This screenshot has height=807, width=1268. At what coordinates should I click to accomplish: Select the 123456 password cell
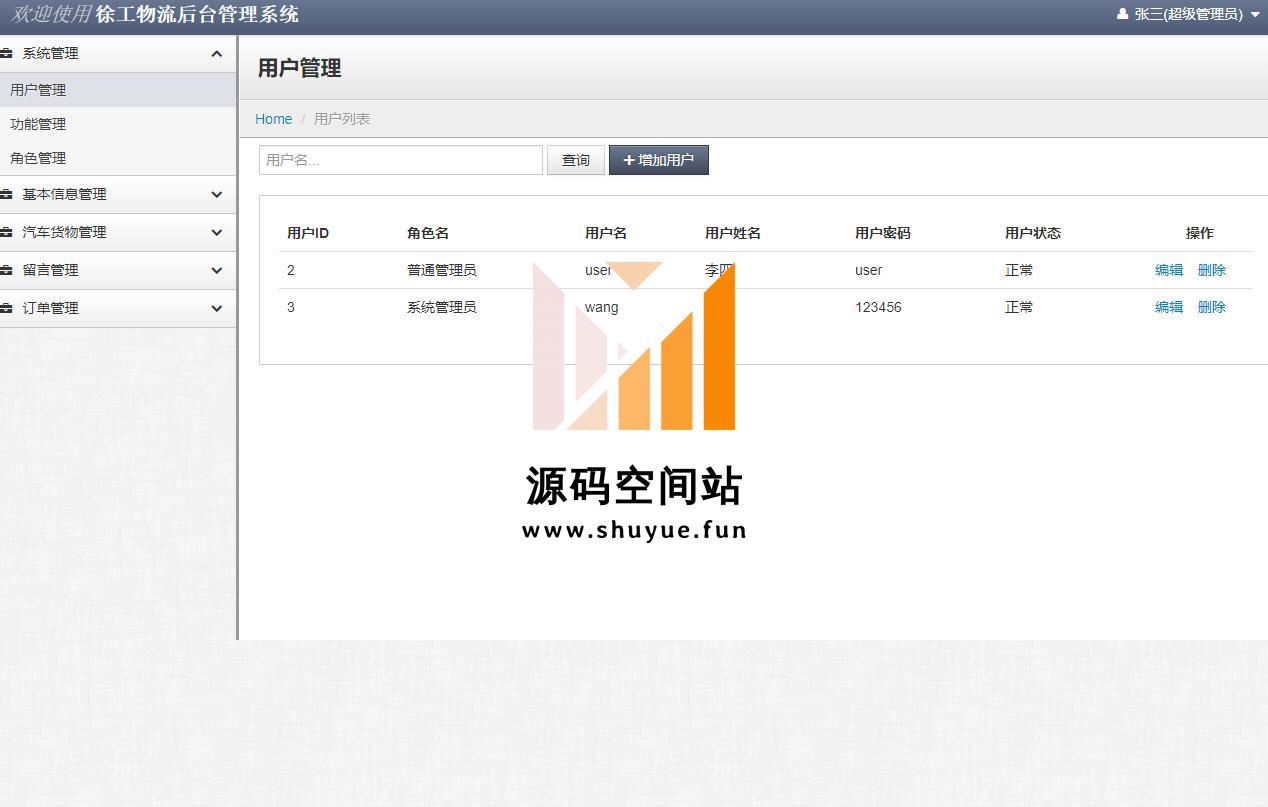pyautogui.click(x=878, y=307)
